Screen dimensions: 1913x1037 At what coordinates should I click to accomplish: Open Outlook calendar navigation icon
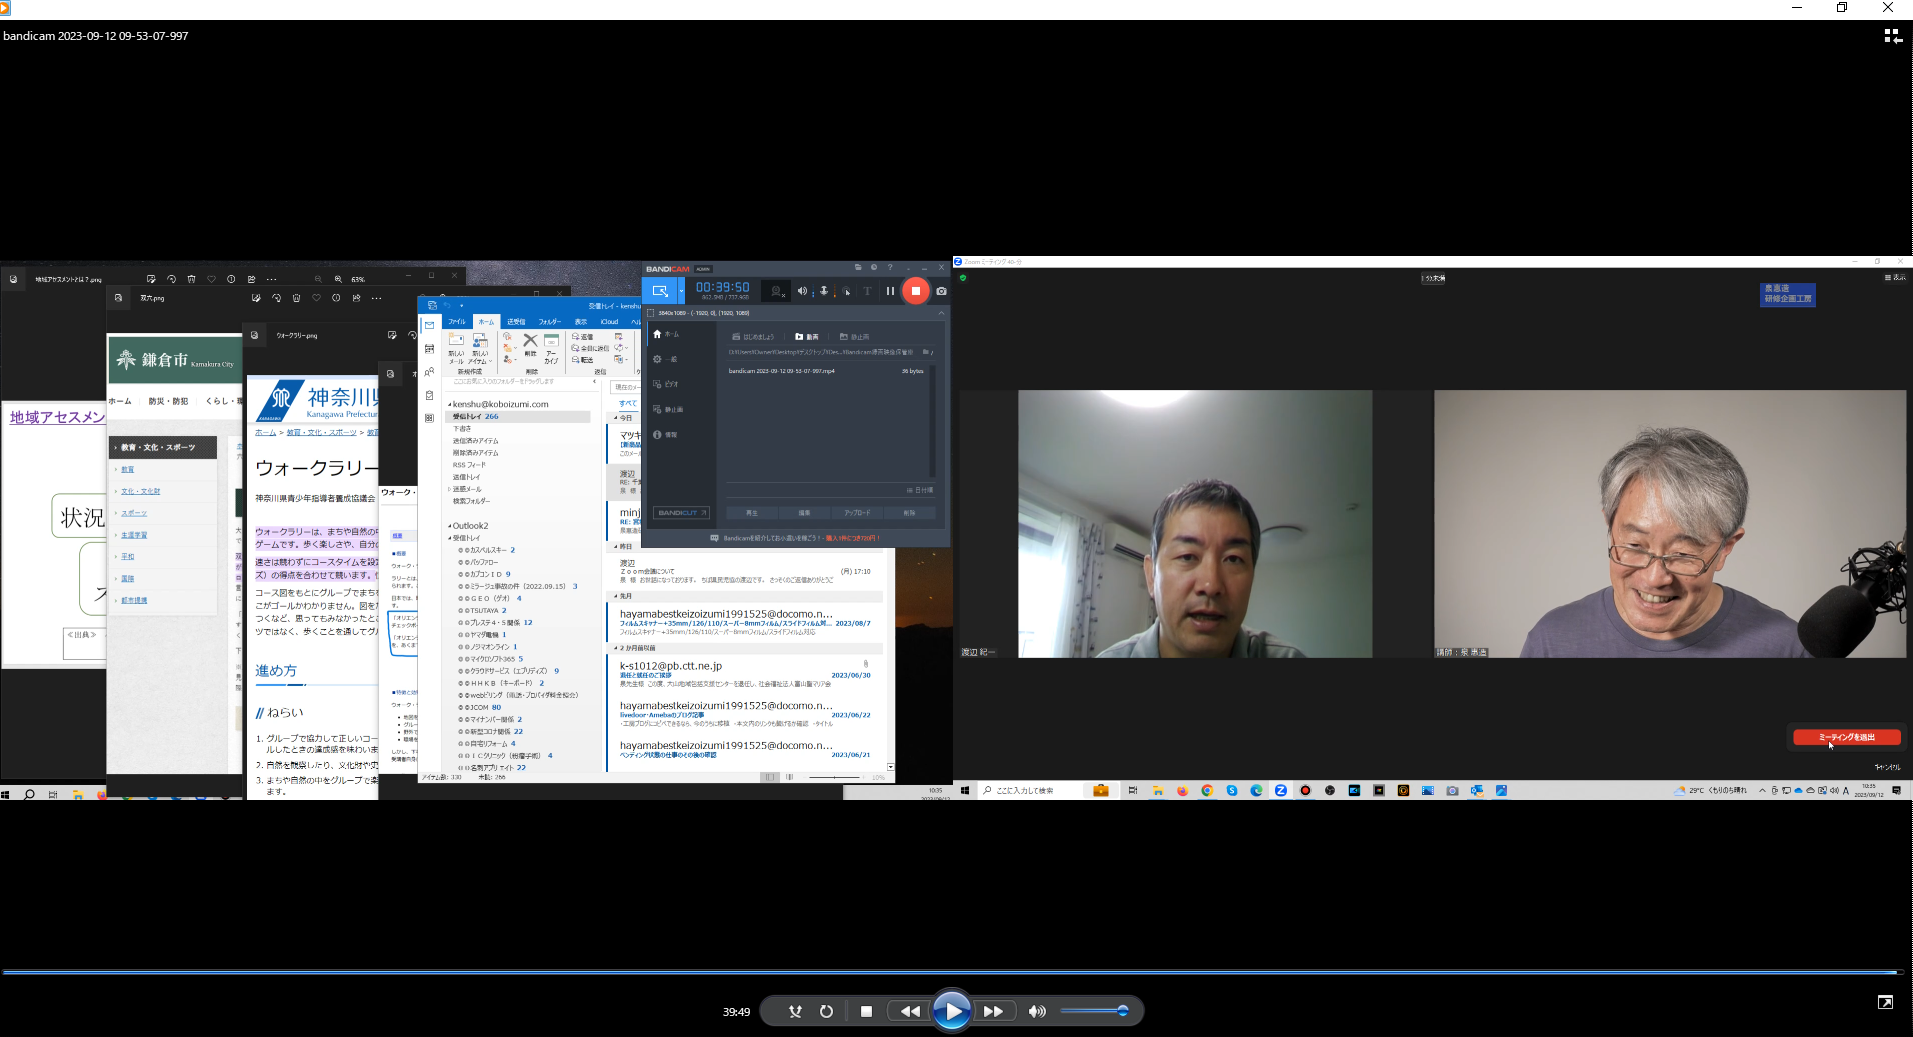430,348
